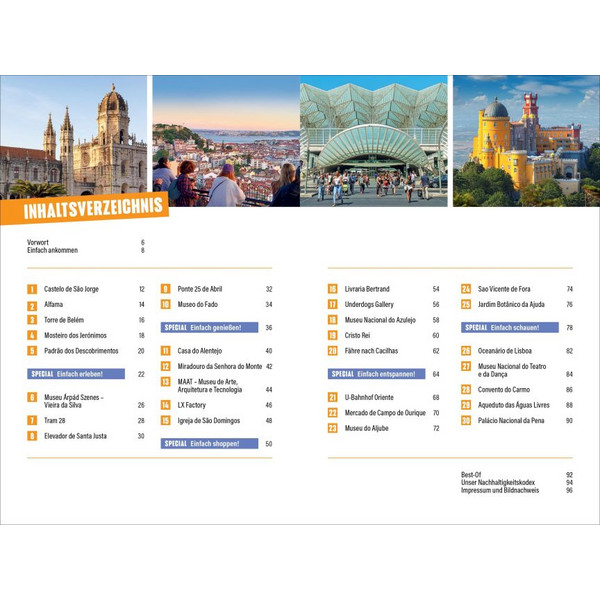Viewport: 600px width, 600px height.
Task: Click the 'Livraria Bertrand' entry
Action: [367, 289]
